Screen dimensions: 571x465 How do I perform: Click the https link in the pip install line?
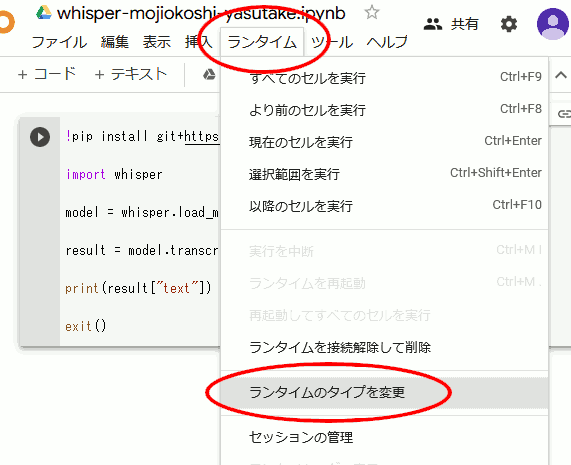coord(202,137)
